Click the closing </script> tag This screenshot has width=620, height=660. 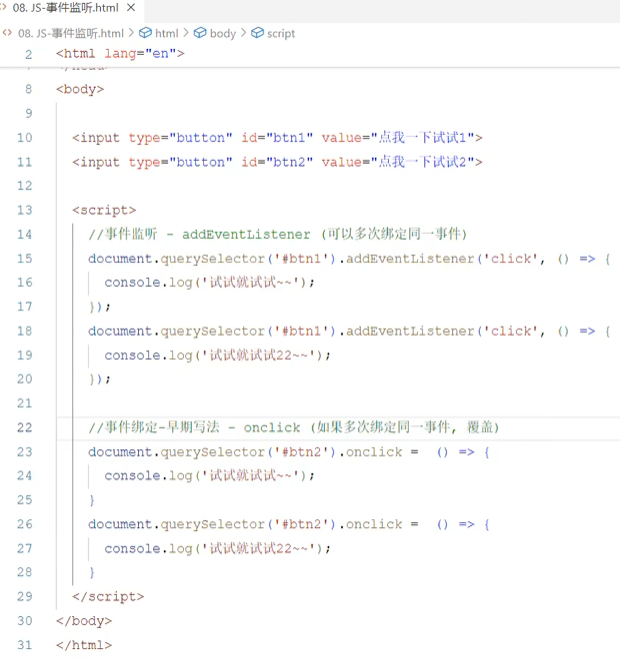[x=108, y=596]
